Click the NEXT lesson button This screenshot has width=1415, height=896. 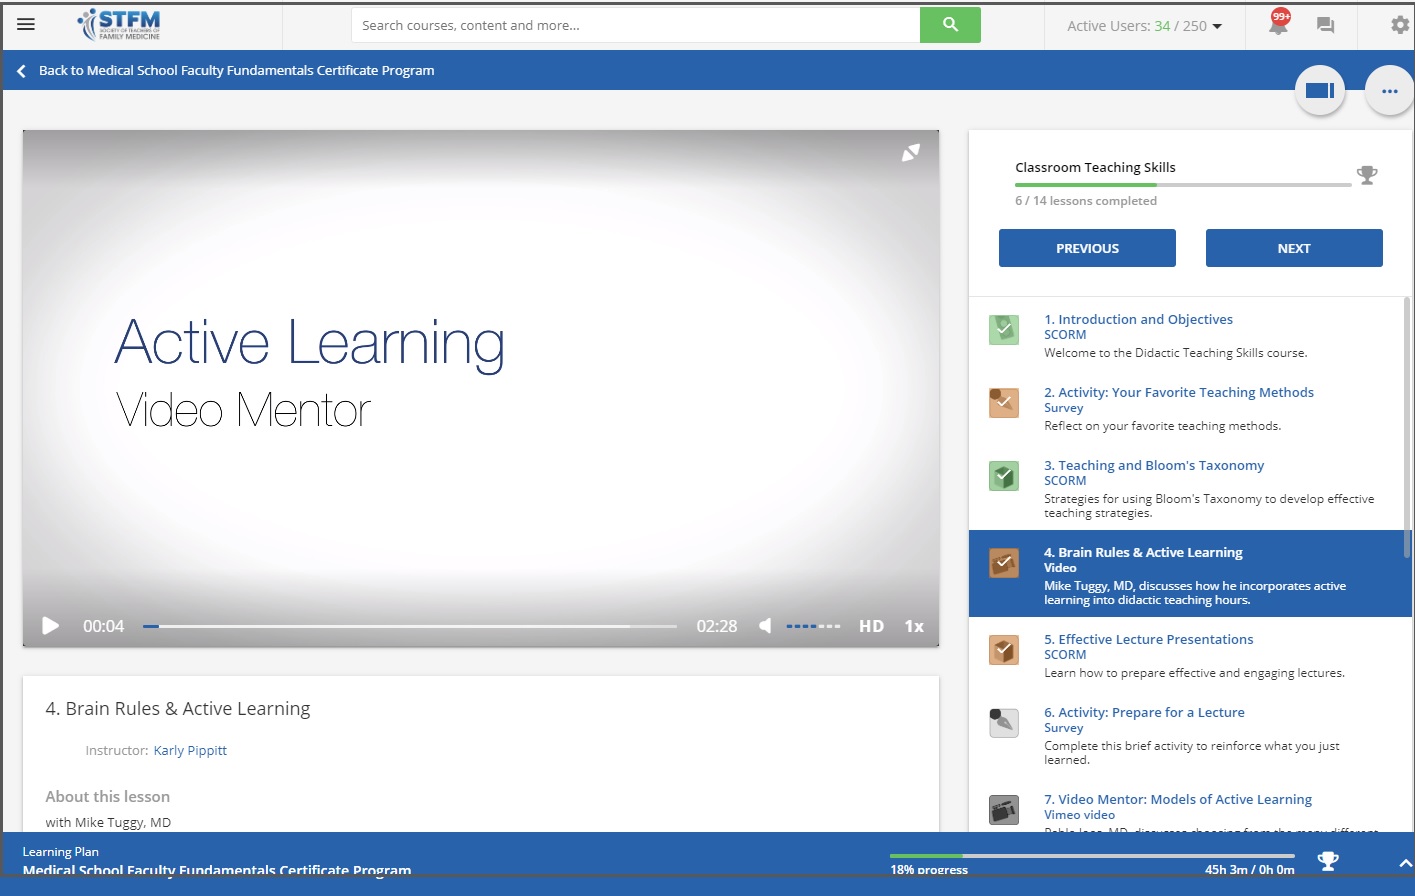pos(1294,248)
